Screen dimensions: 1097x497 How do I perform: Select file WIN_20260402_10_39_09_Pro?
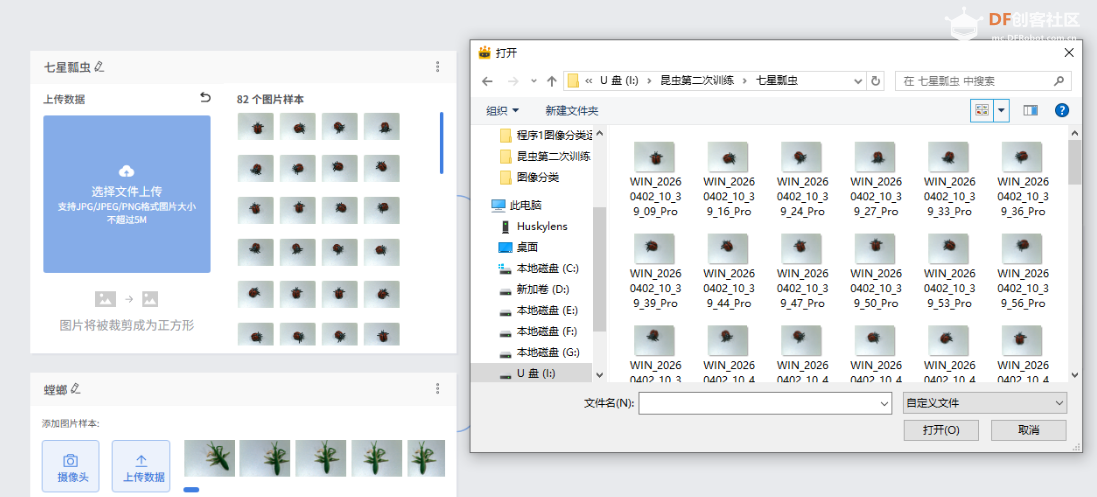(x=653, y=179)
